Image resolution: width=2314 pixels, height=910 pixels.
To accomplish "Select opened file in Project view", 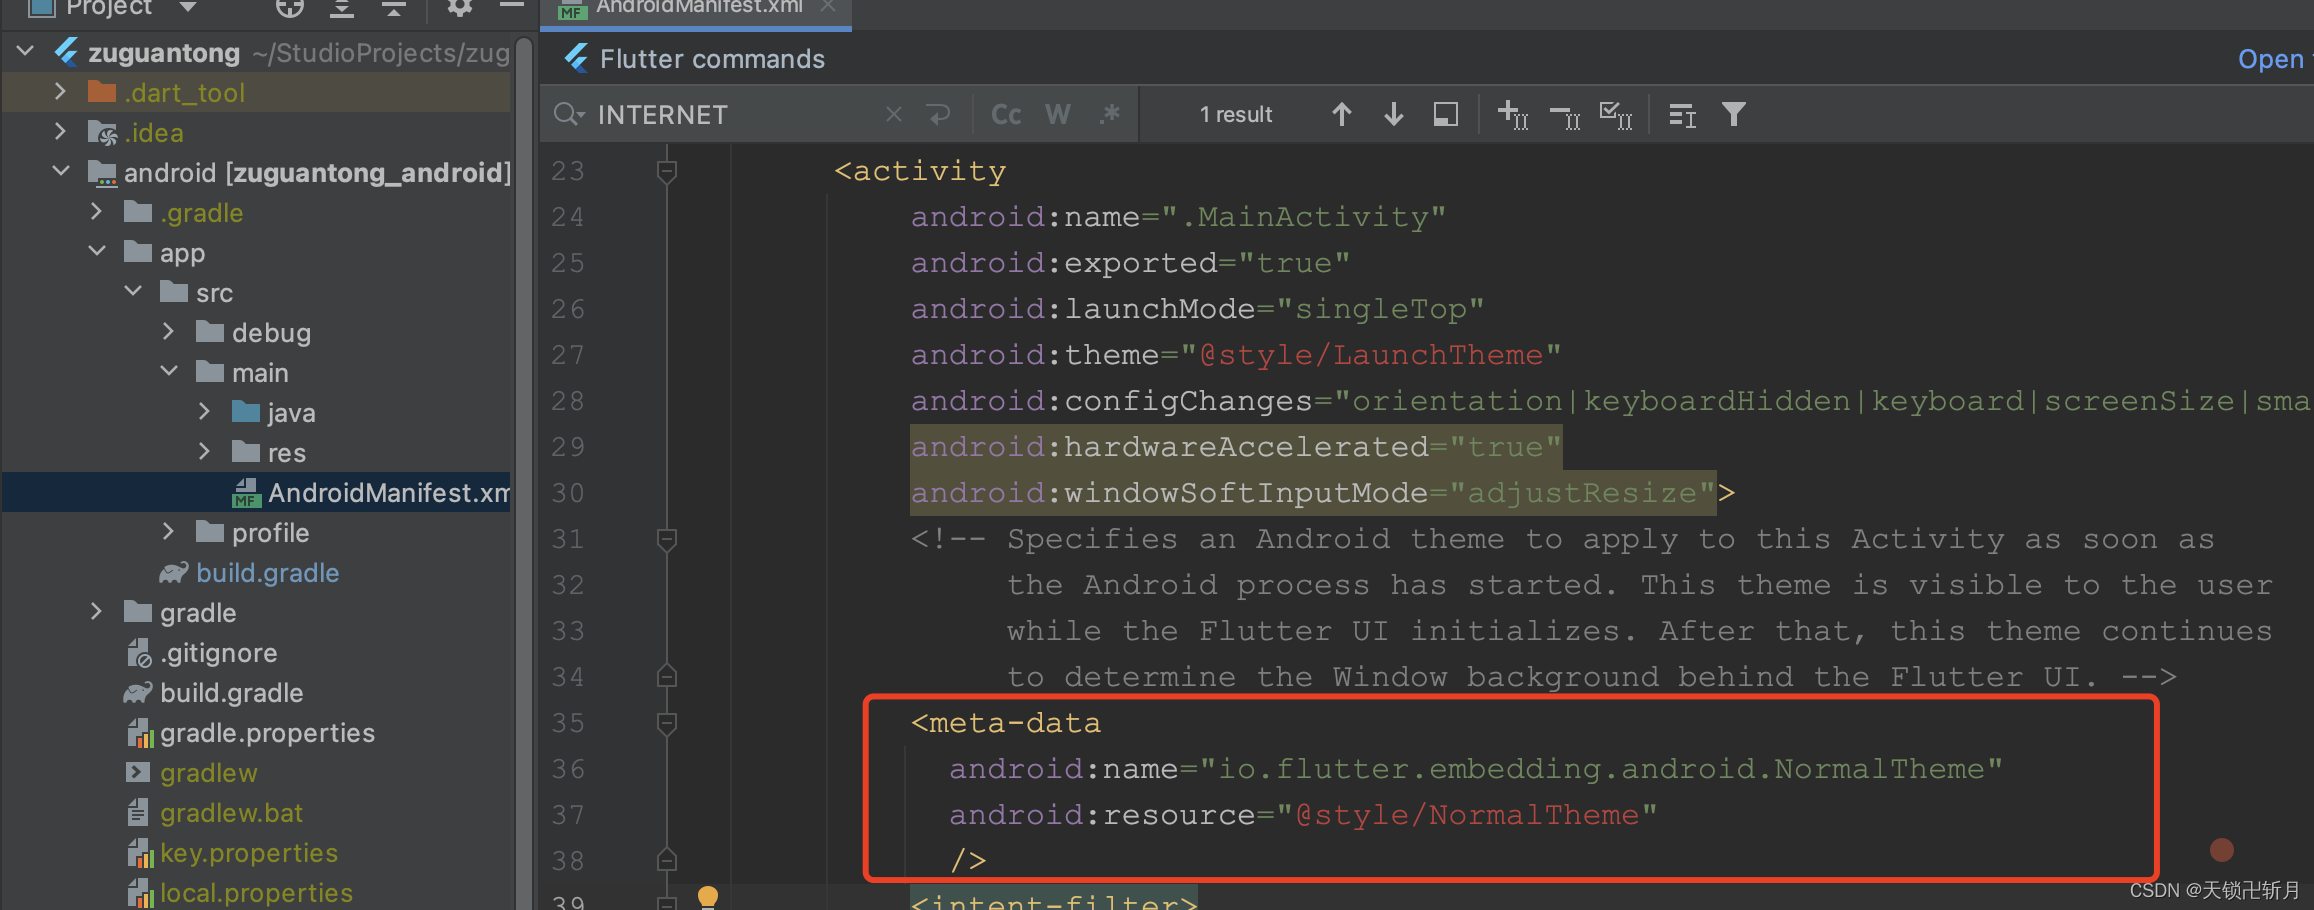I will coord(288,8).
